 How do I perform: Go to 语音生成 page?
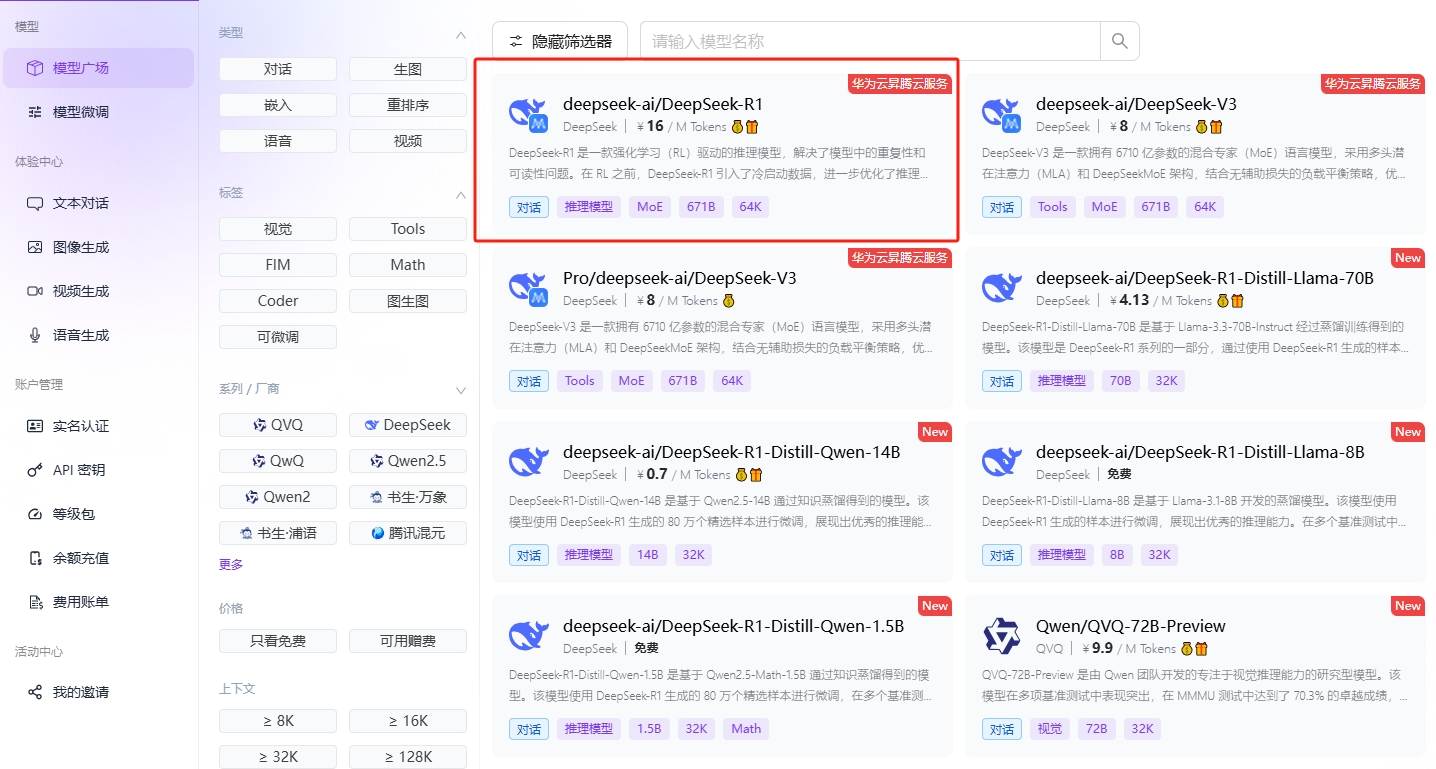click(x=98, y=335)
